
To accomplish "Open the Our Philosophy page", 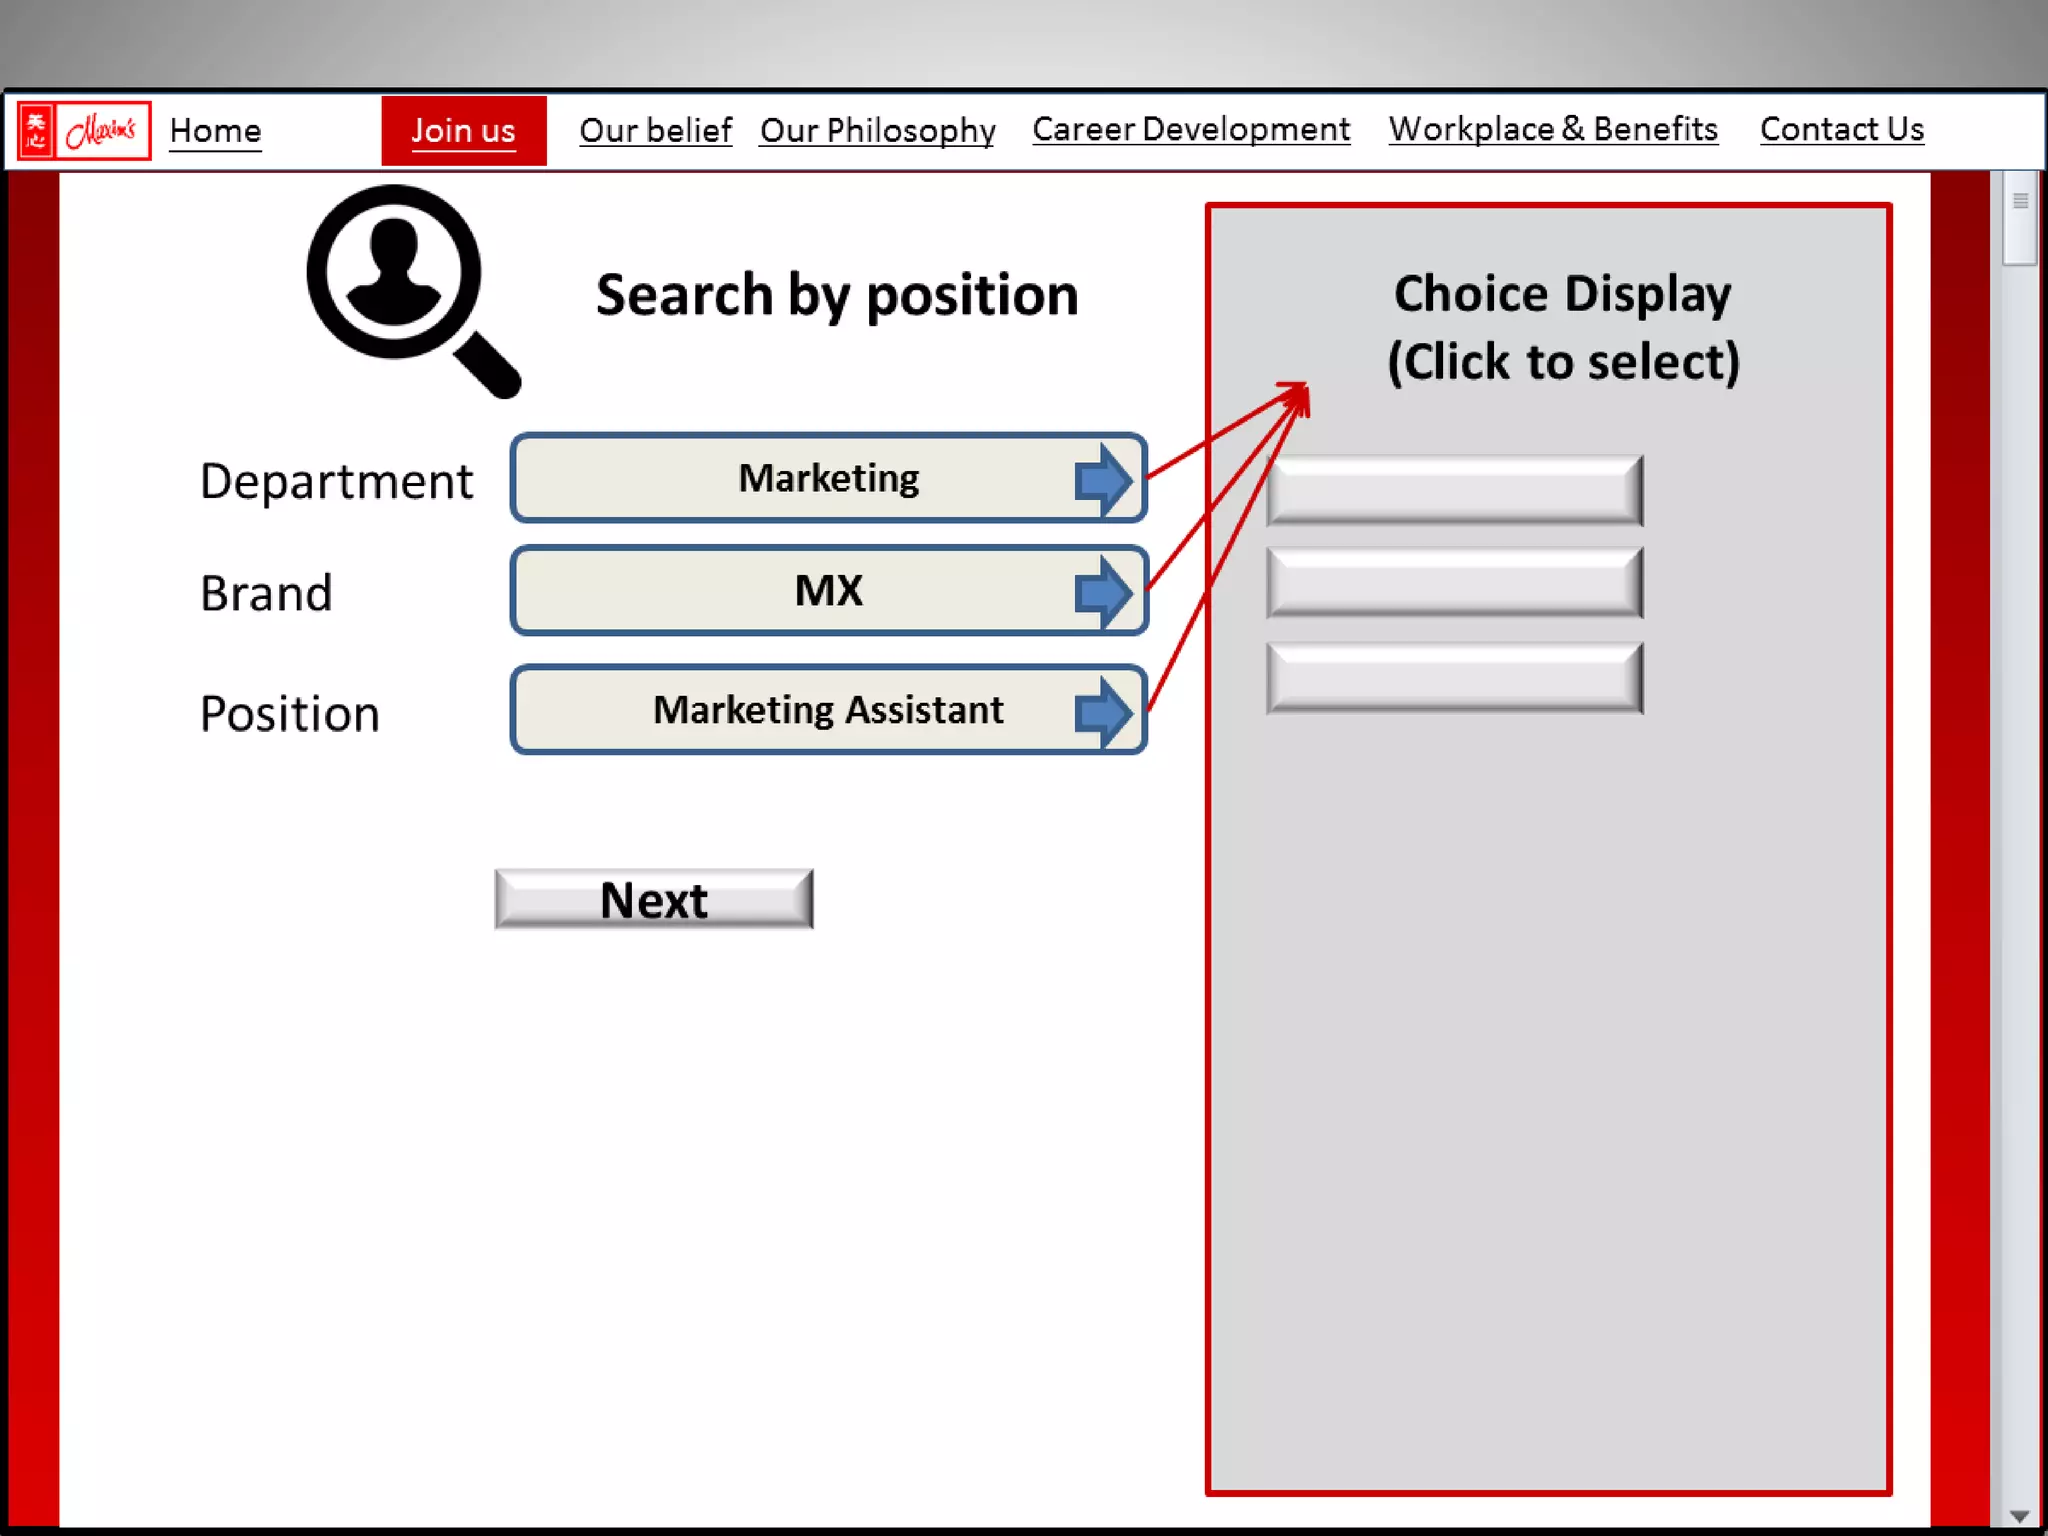I will click(x=877, y=131).
